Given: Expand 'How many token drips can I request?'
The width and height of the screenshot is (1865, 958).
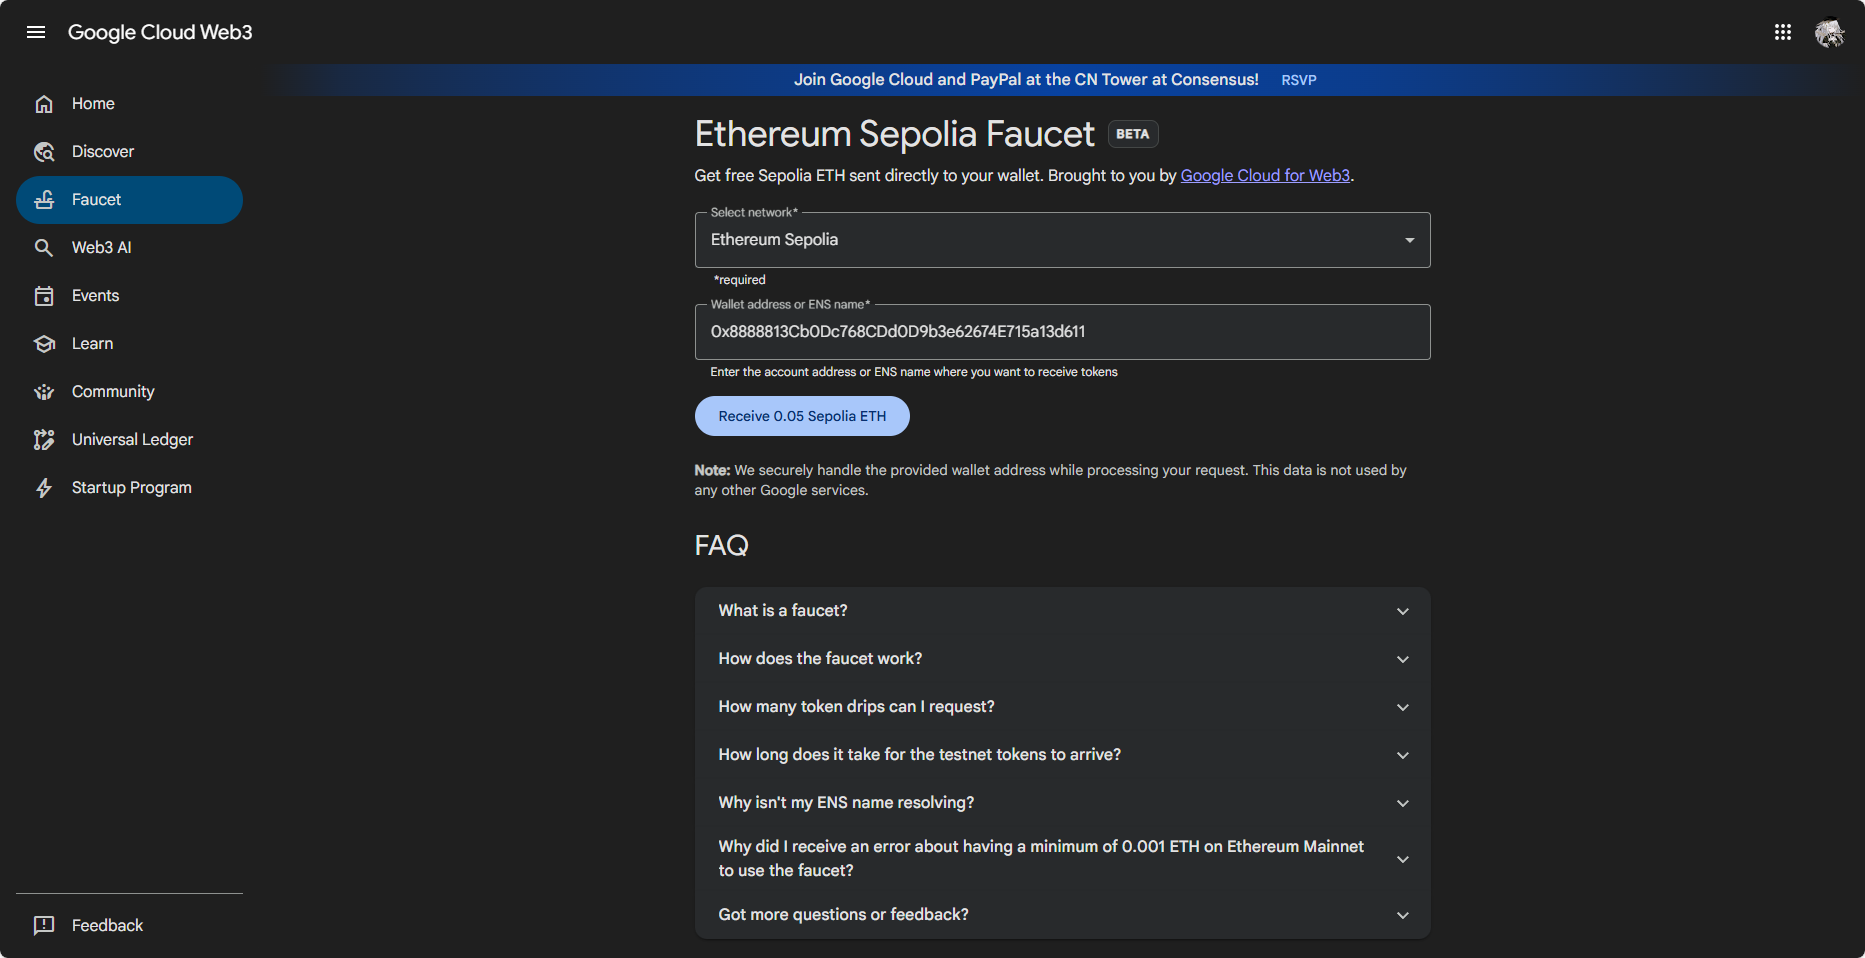Looking at the screenshot, I should click(1062, 707).
